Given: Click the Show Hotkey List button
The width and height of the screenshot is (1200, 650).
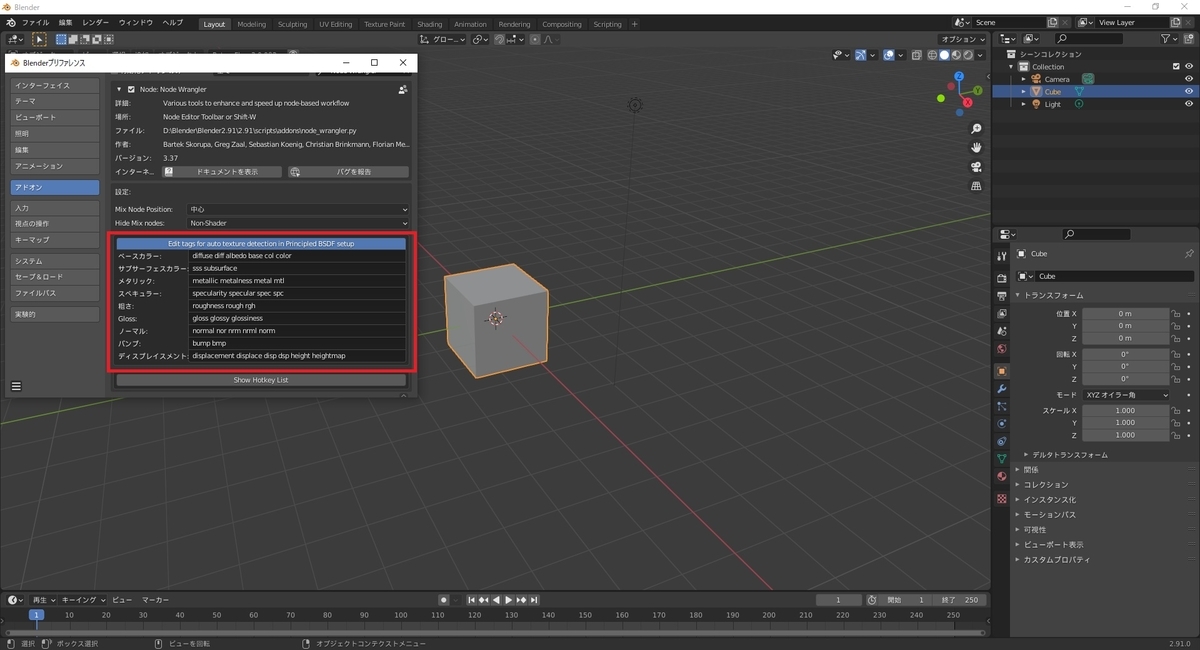Looking at the screenshot, I should point(261,380).
